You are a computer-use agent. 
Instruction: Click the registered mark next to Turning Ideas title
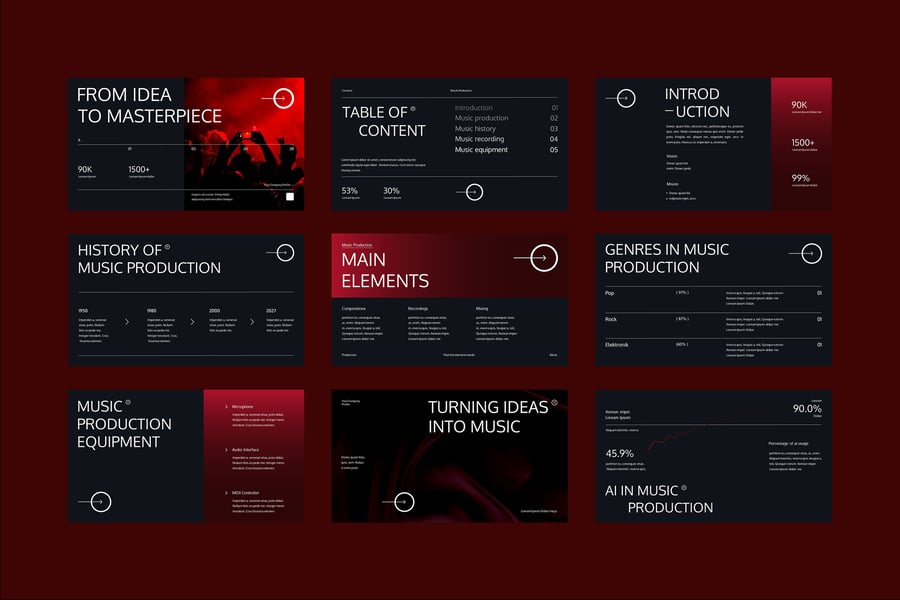tap(556, 402)
